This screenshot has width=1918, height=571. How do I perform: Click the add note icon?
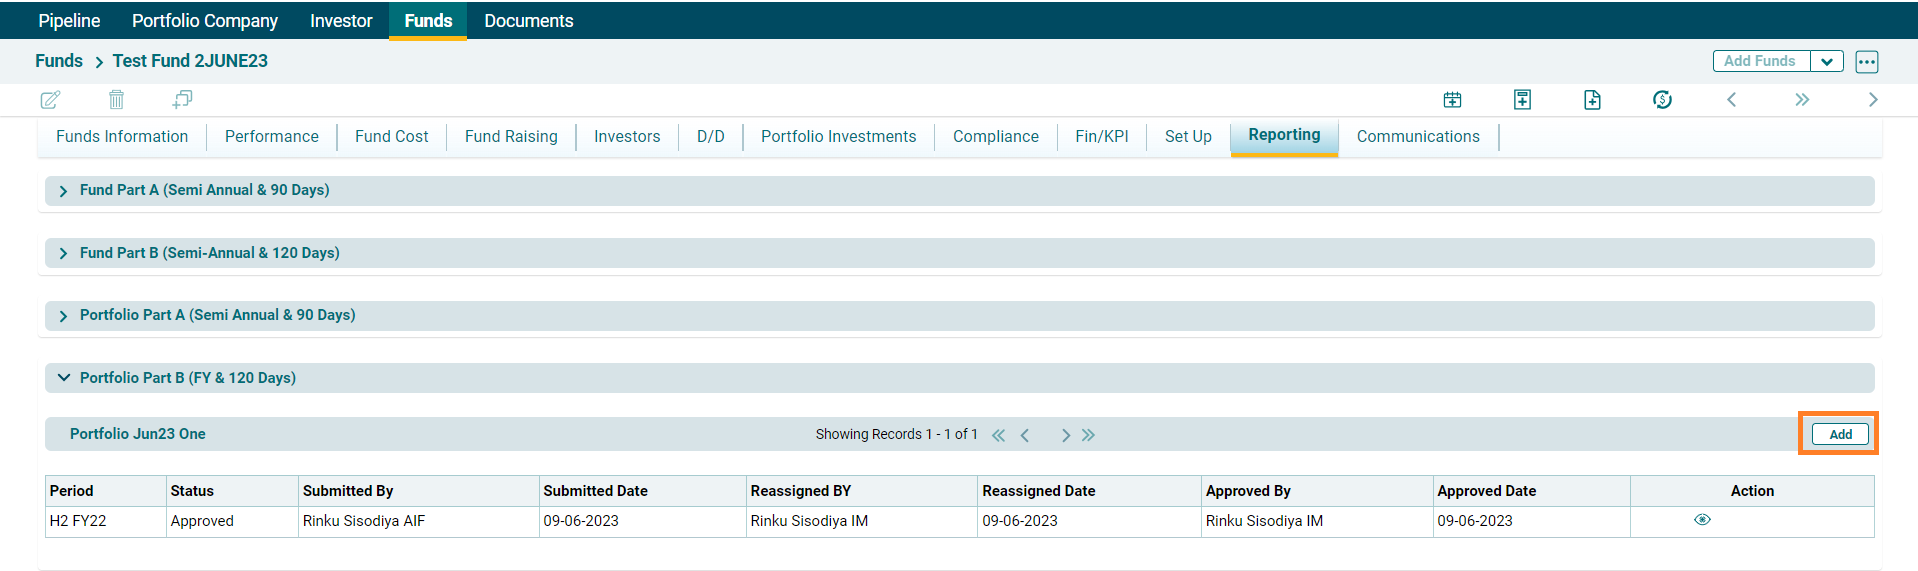point(1522,100)
